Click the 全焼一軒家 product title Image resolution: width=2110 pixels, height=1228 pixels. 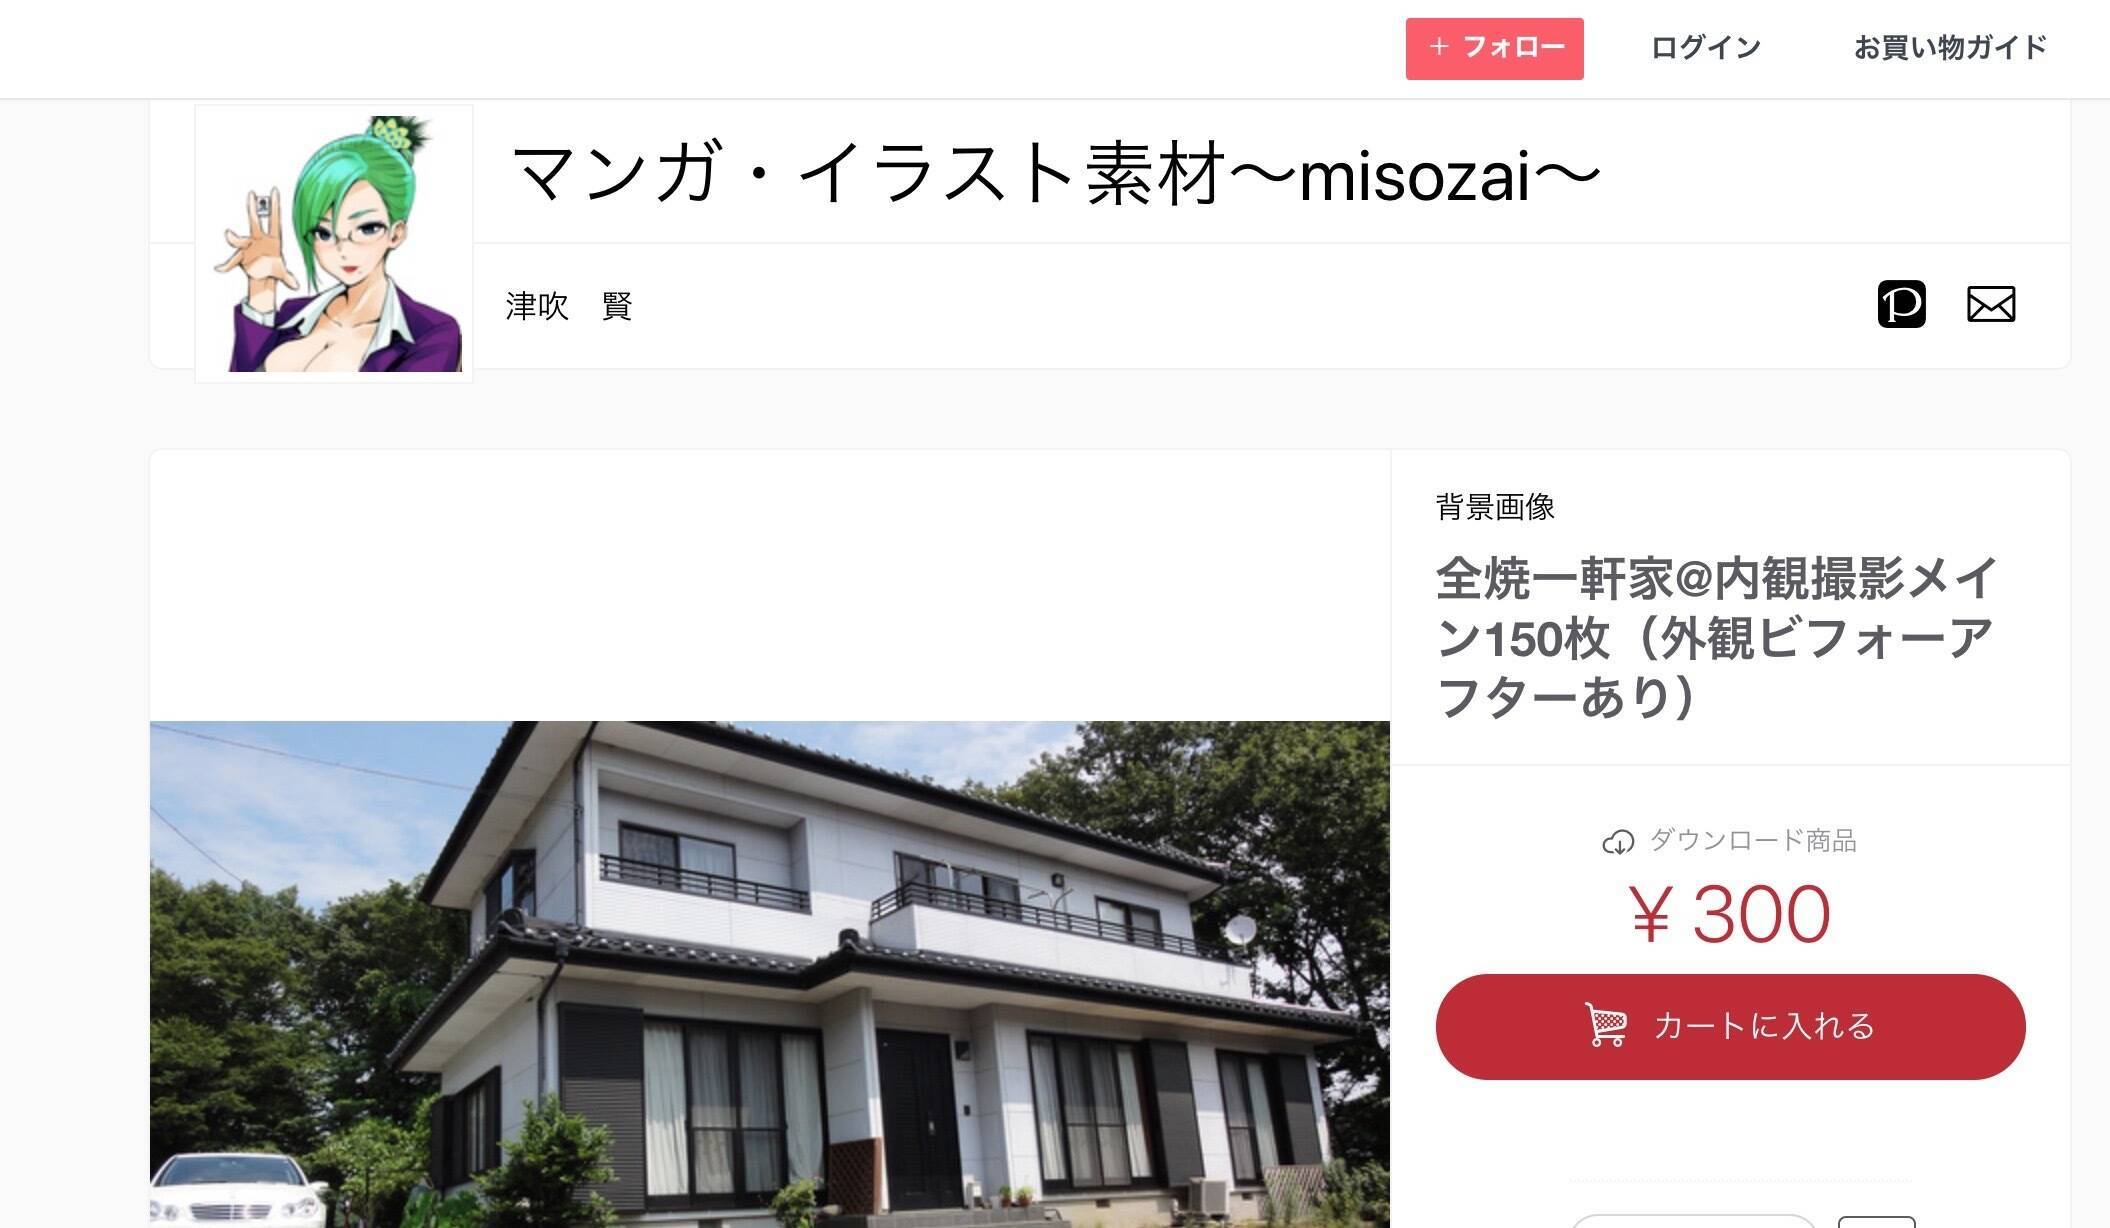(1716, 638)
